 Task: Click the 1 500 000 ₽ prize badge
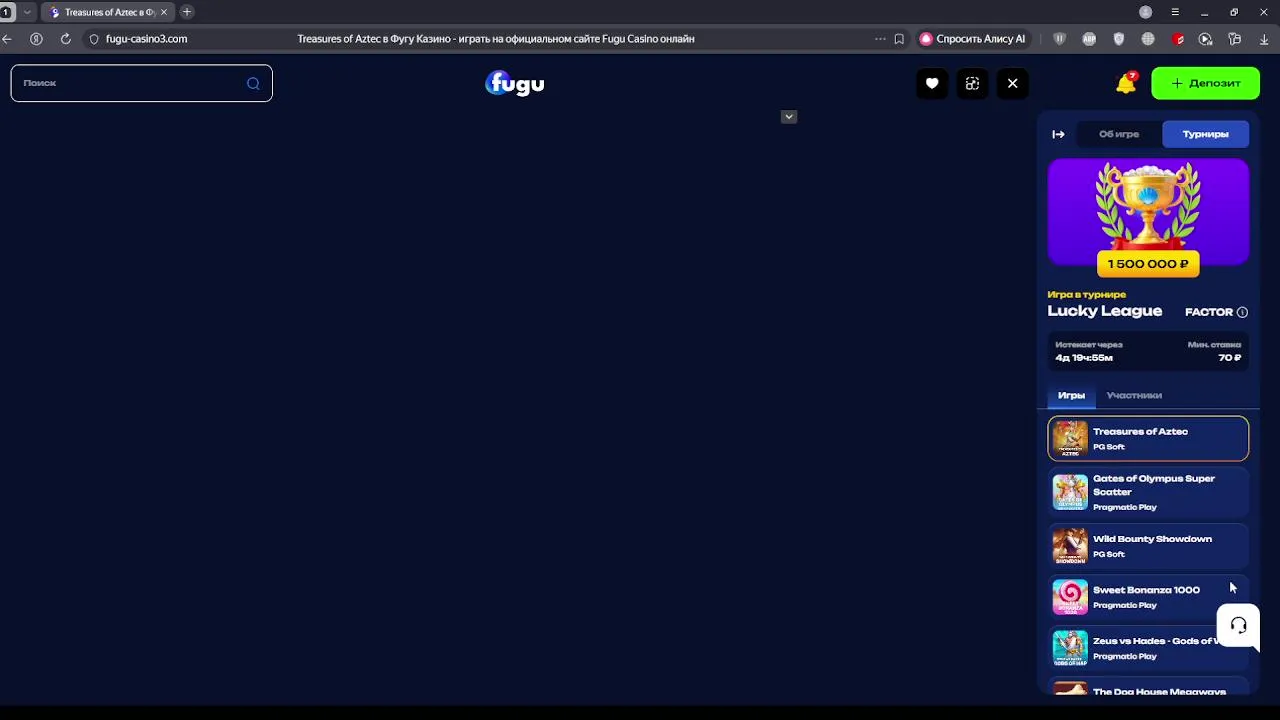coord(1148,264)
